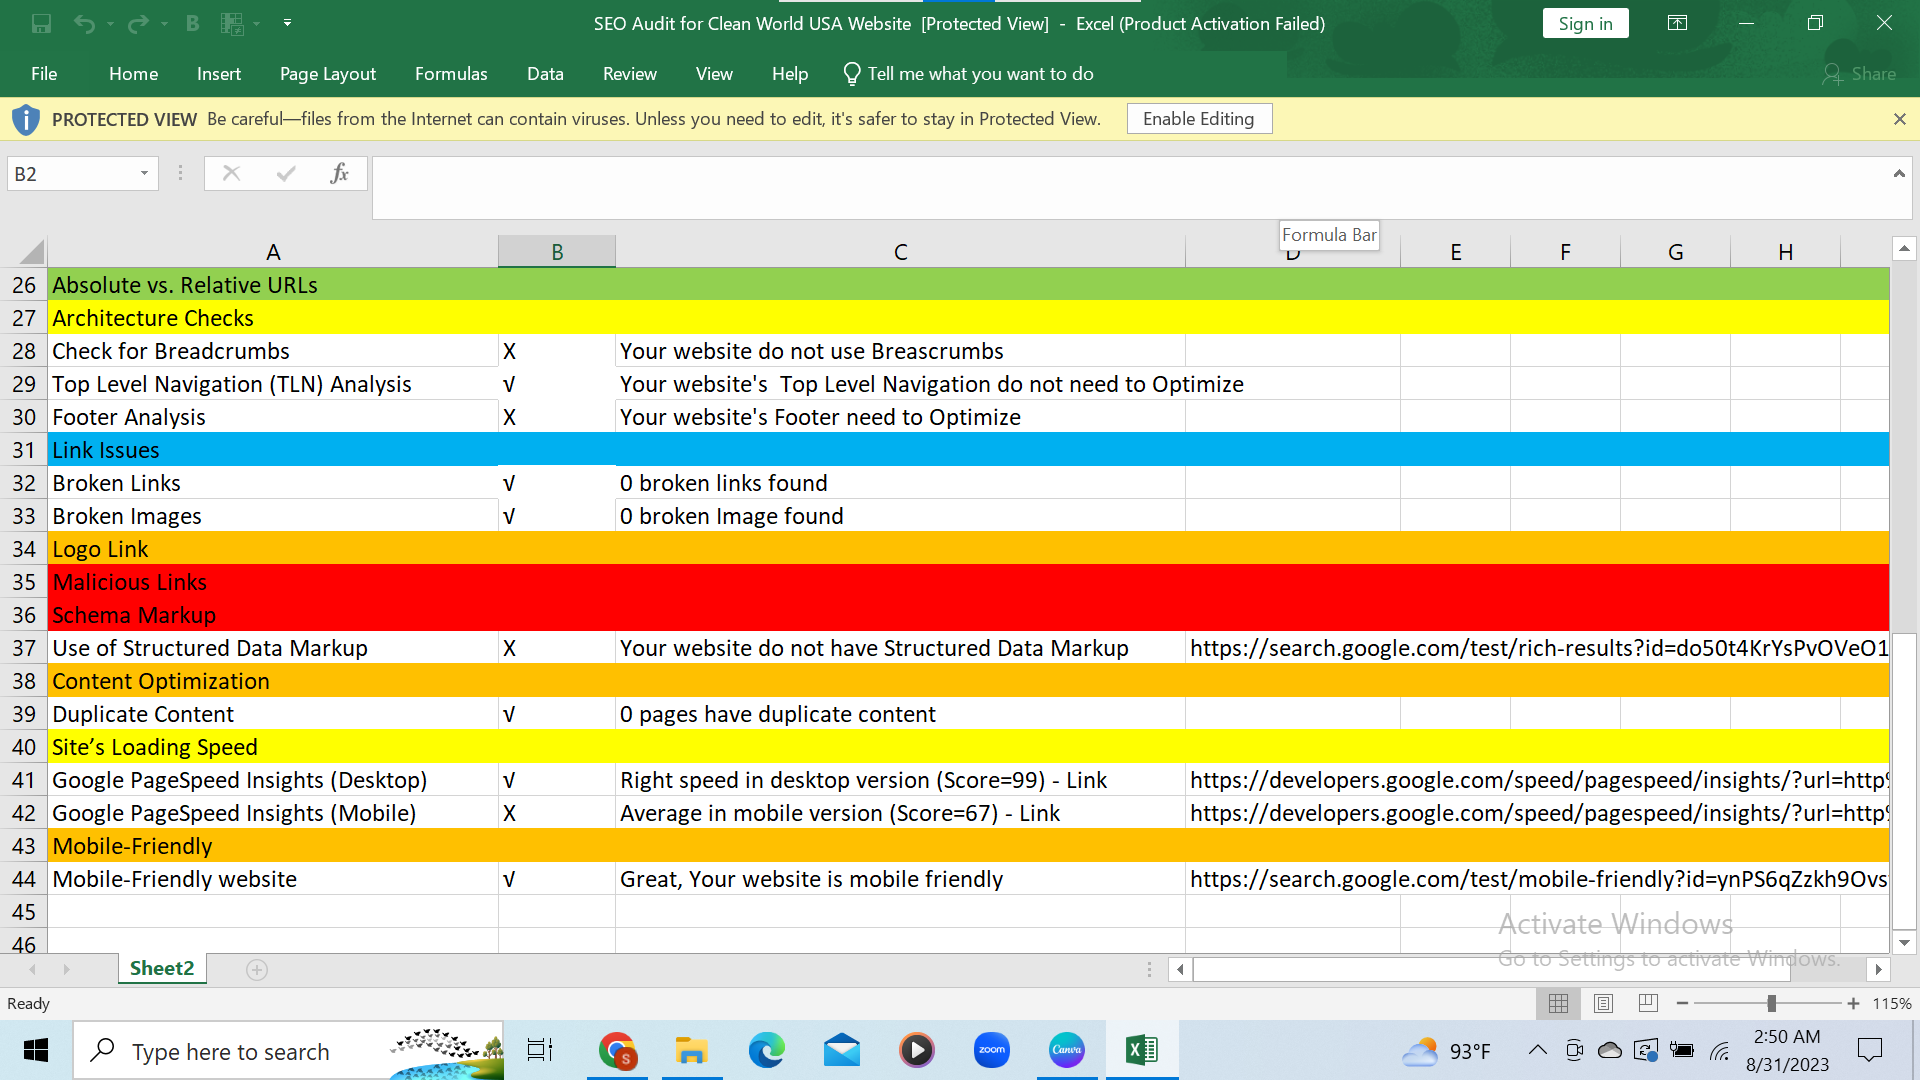The width and height of the screenshot is (1920, 1080).
Task: Undo the last action
Action: 84,23
